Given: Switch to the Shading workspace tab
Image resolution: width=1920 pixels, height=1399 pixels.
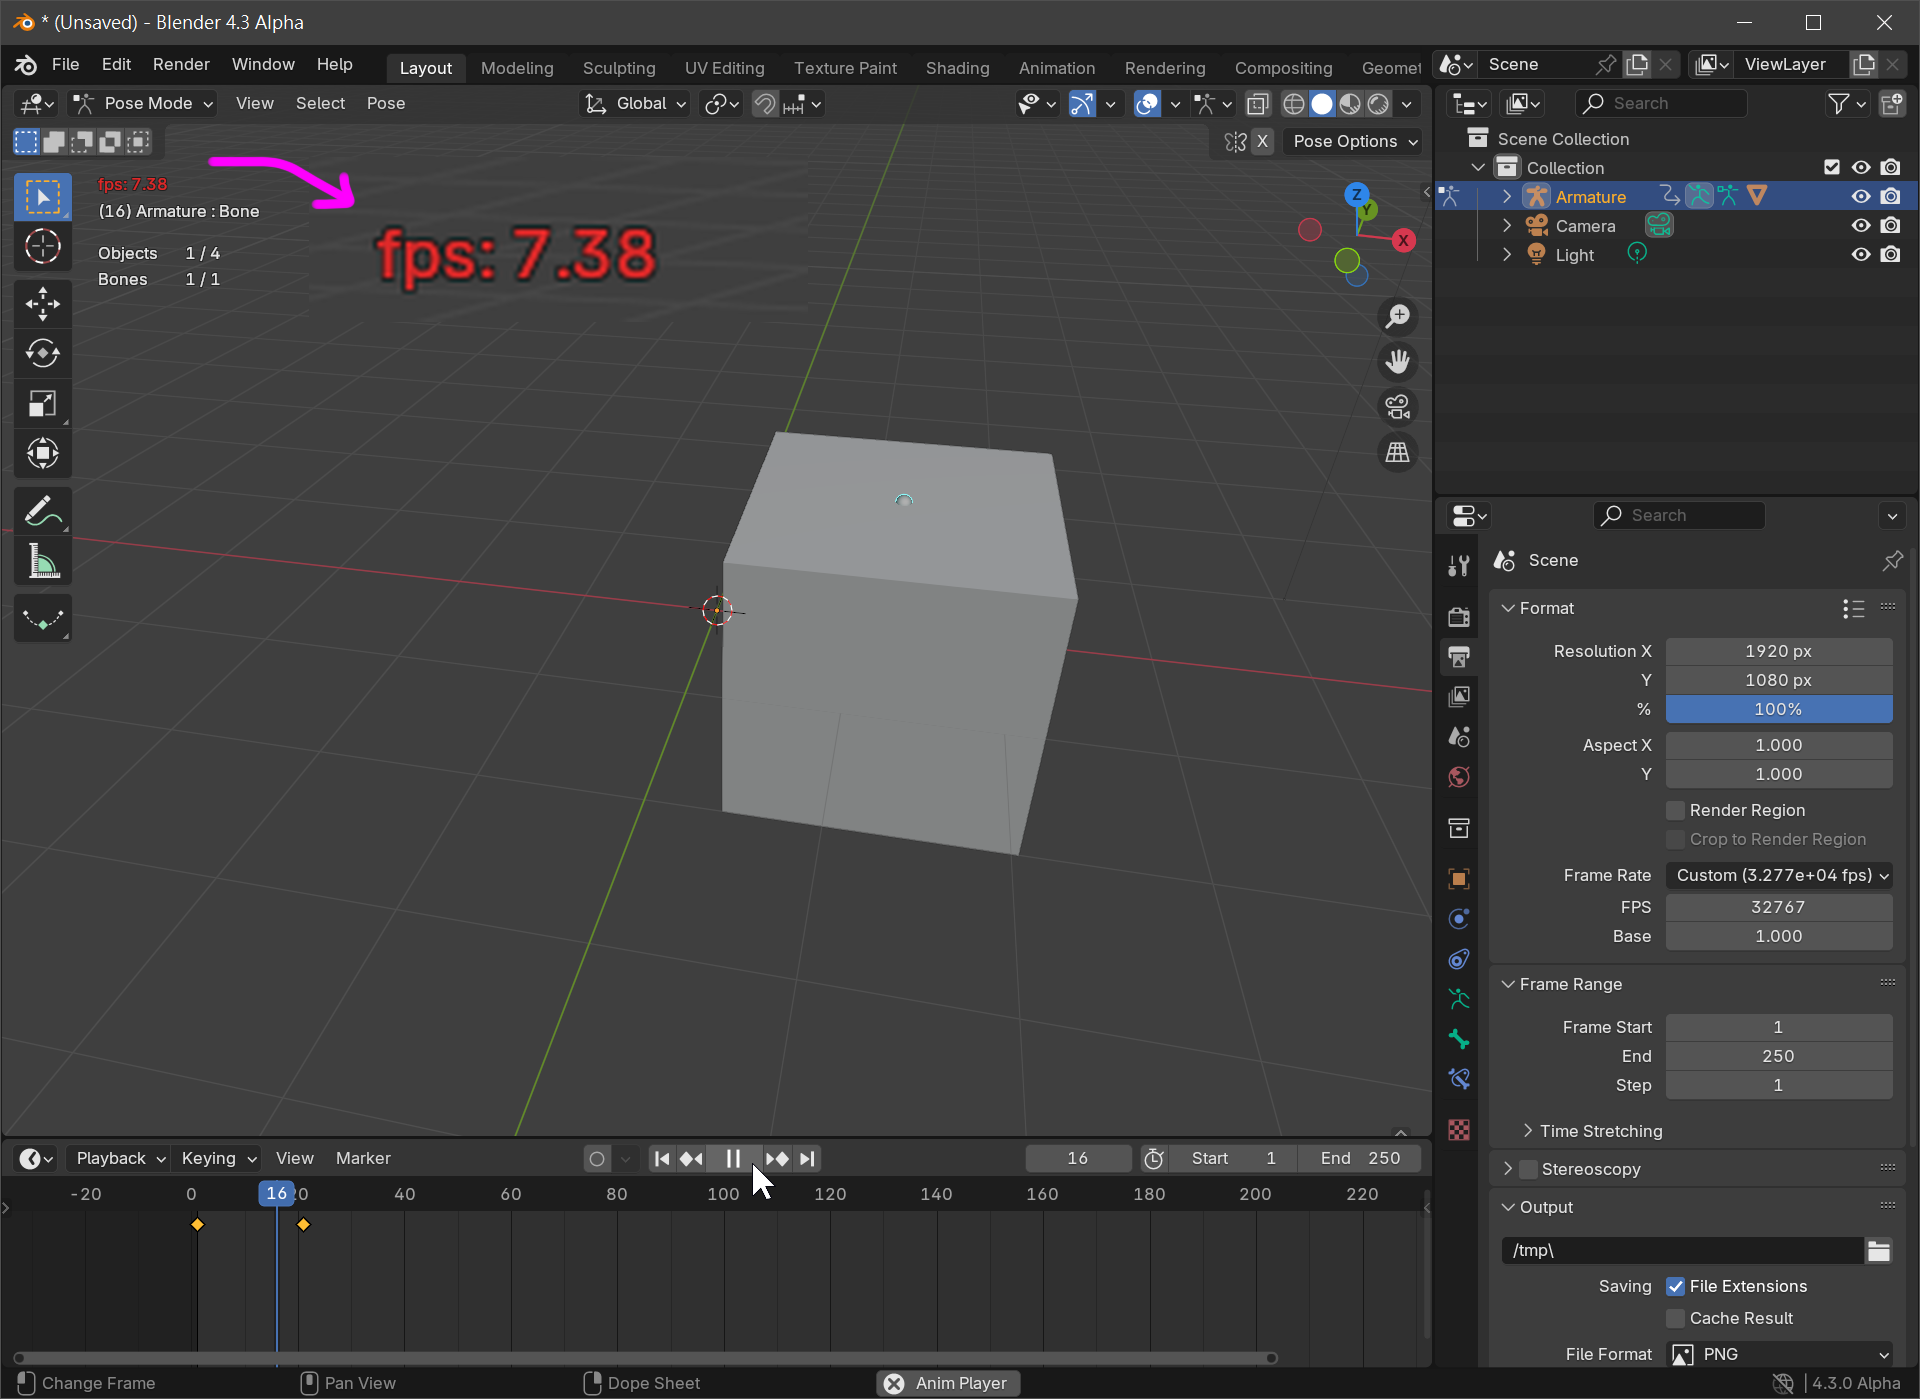Looking at the screenshot, I should [x=957, y=68].
